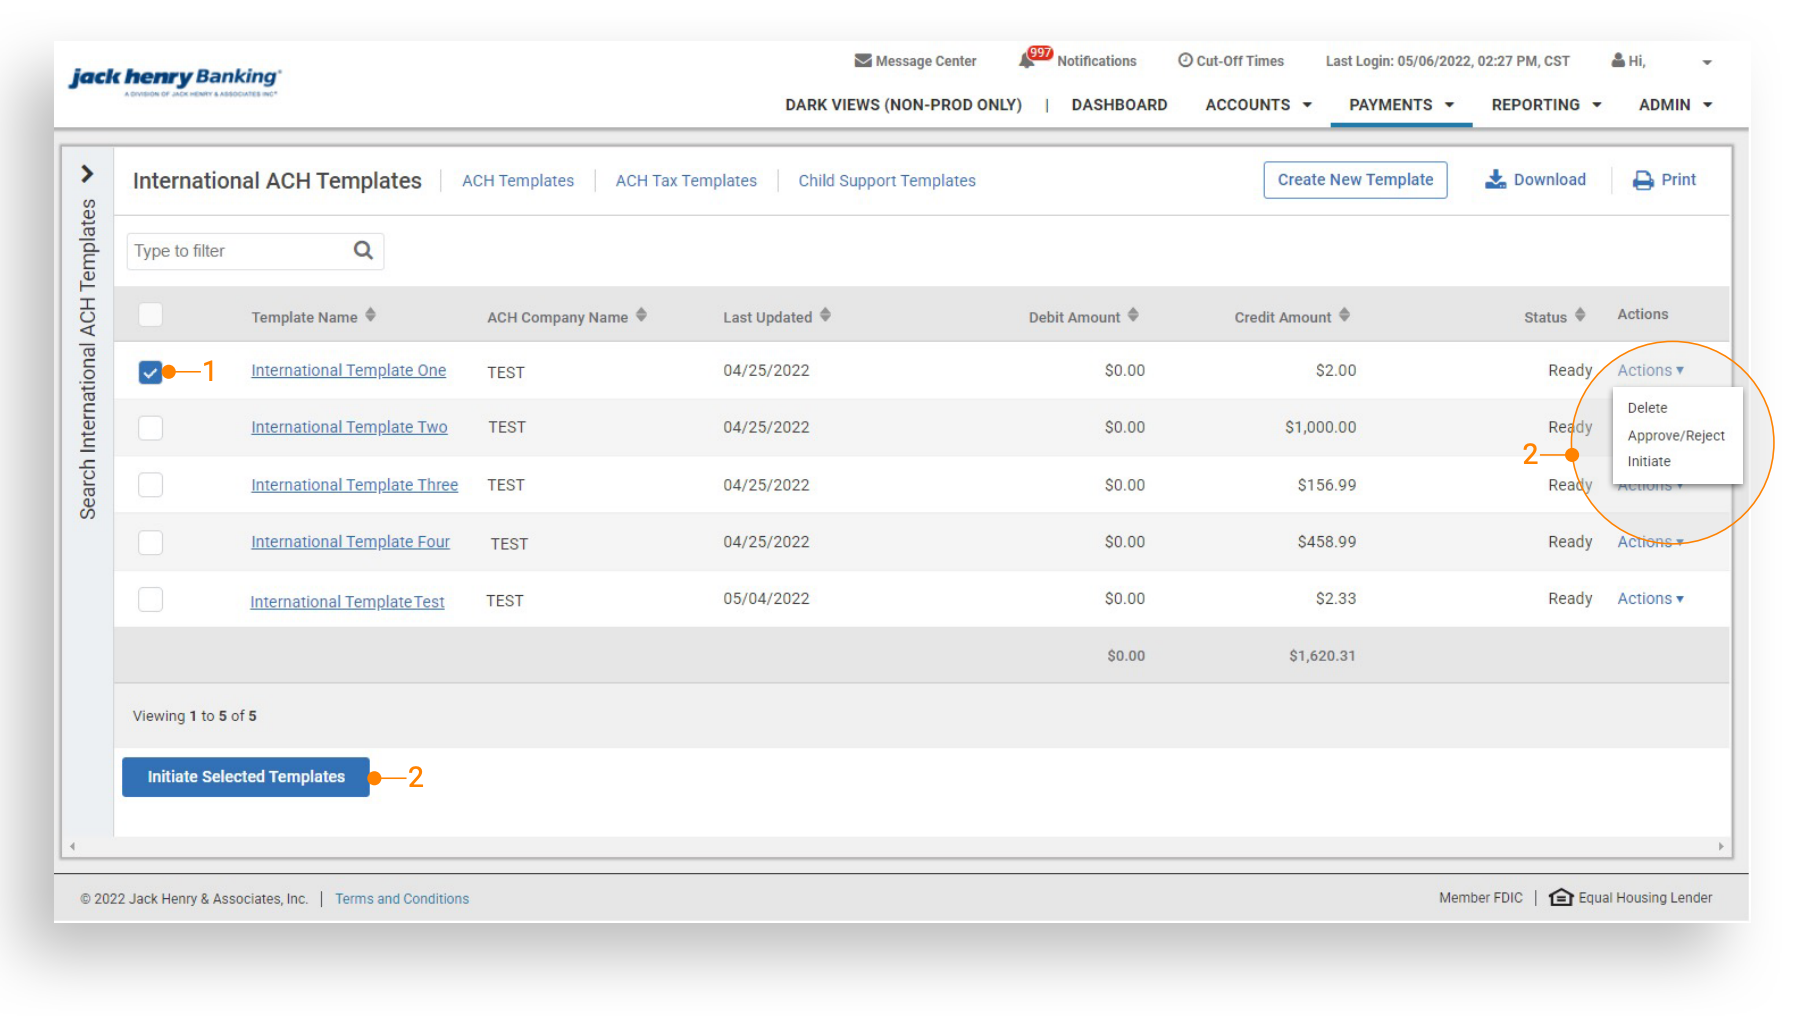This screenshot has height=1032, width=1814.
Task: Click the Download icon
Action: point(1495,180)
